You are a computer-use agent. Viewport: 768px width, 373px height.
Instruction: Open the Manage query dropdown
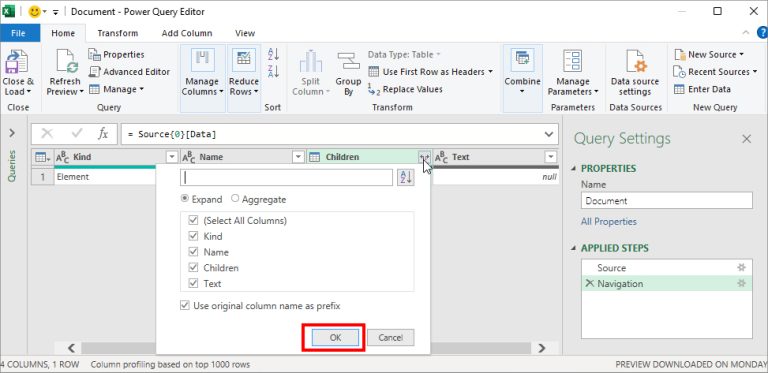pyautogui.click(x=117, y=90)
